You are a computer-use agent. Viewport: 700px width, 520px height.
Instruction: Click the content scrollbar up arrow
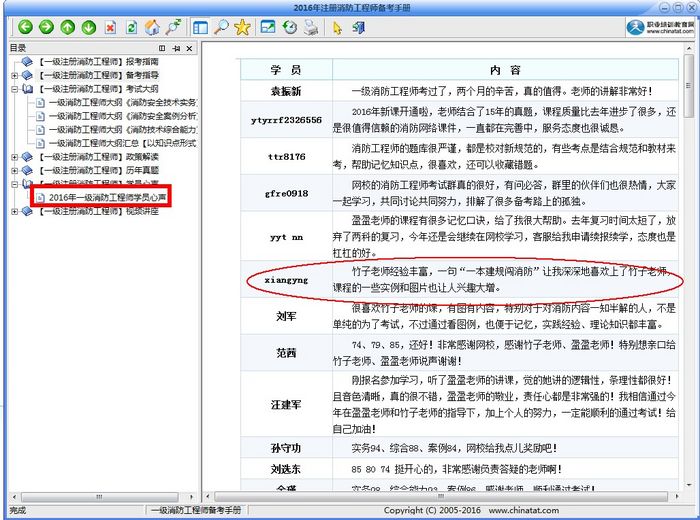tap(689, 47)
